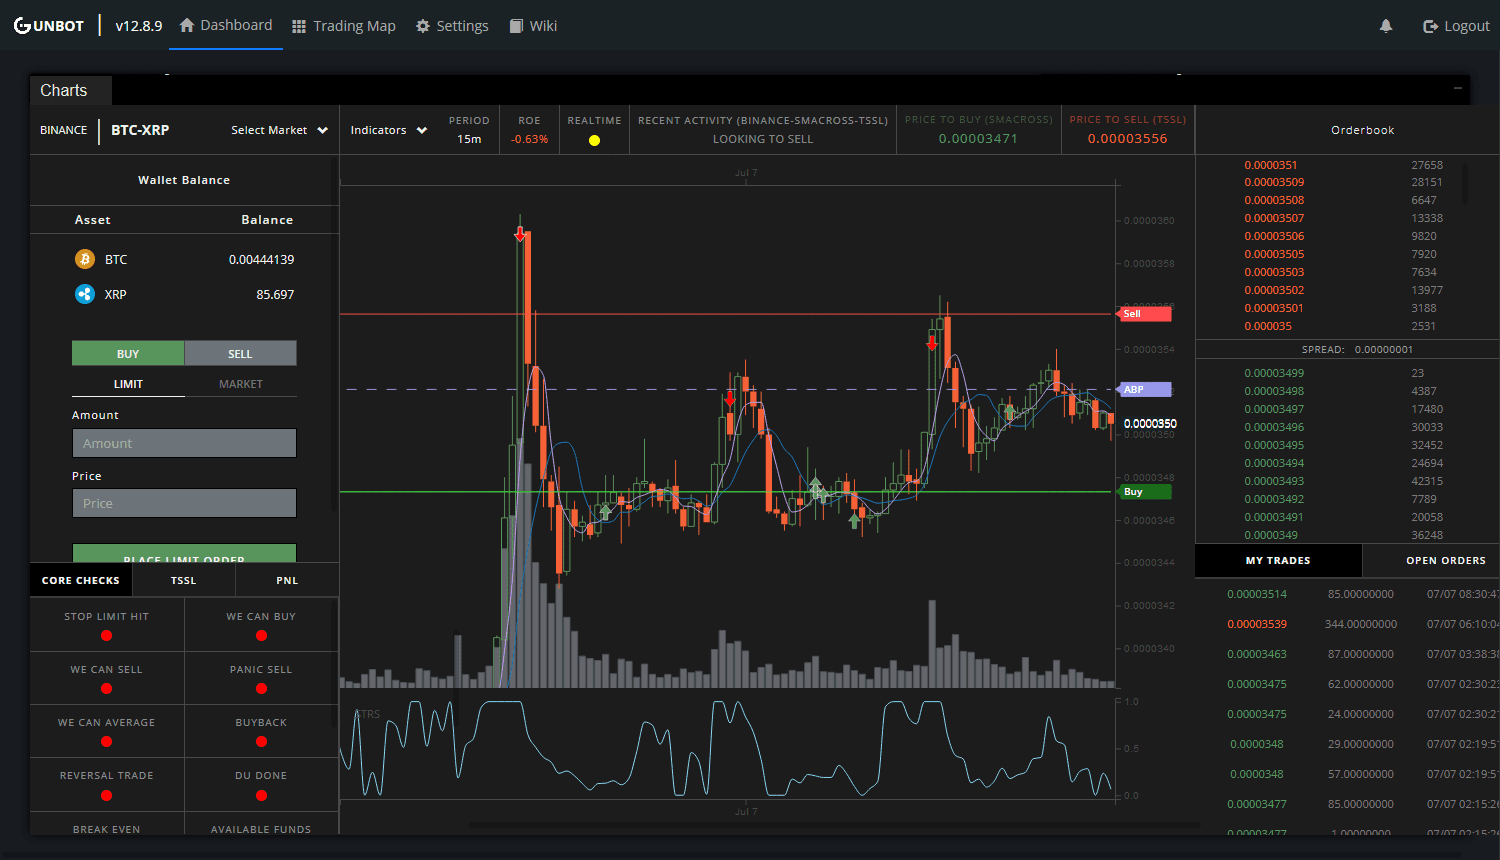Expand the Indicators dropdown

tap(388, 130)
